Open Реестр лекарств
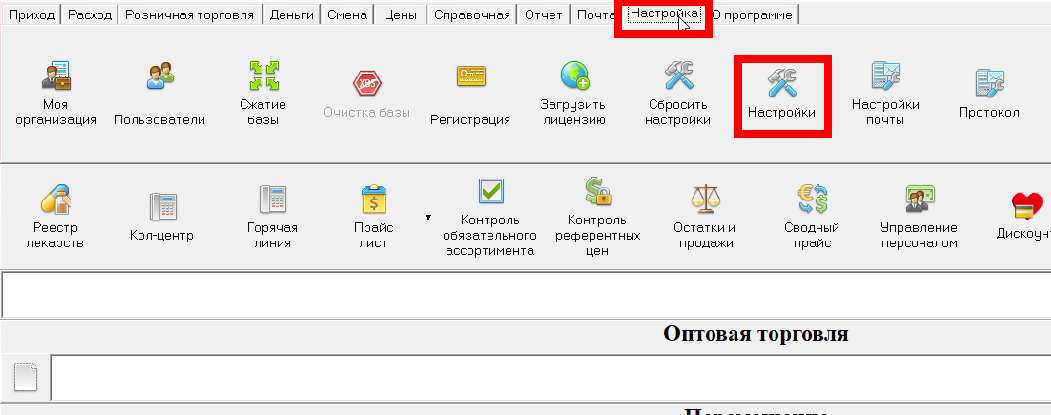The image size is (1051, 415). tap(56, 217)
